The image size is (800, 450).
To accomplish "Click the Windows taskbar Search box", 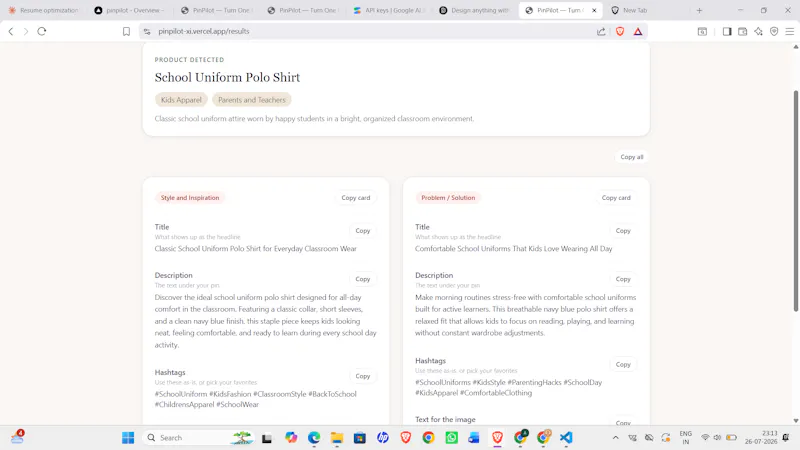I will click(x=198, y=438).
